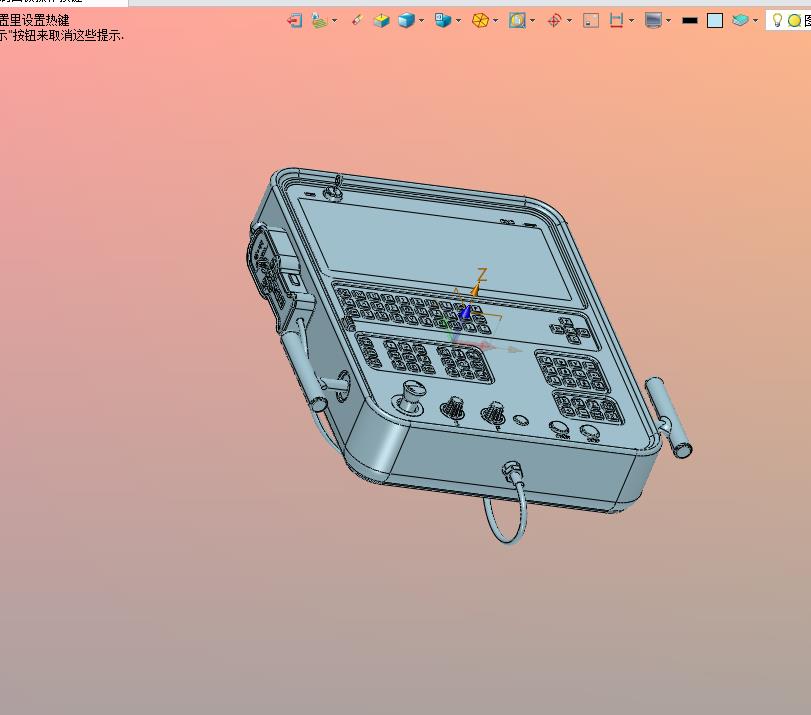Click the red exit arrow icon
Screen dimensions: 811x715
tap(294, 20)
